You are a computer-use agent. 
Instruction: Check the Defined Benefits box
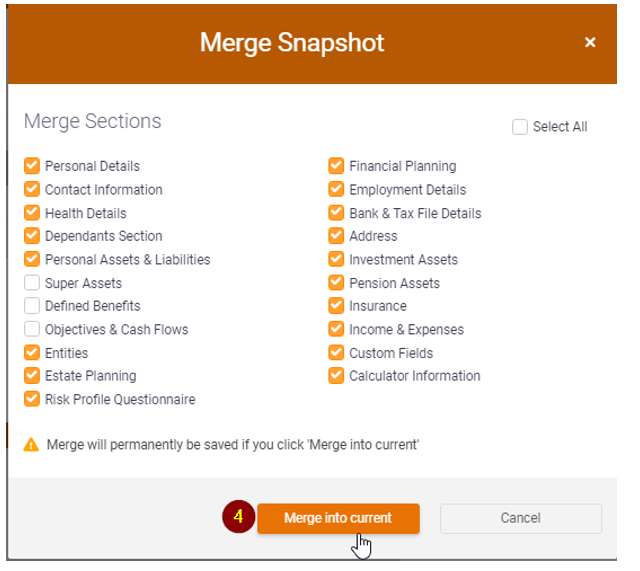pyautogui.click(x=32, y=306)
